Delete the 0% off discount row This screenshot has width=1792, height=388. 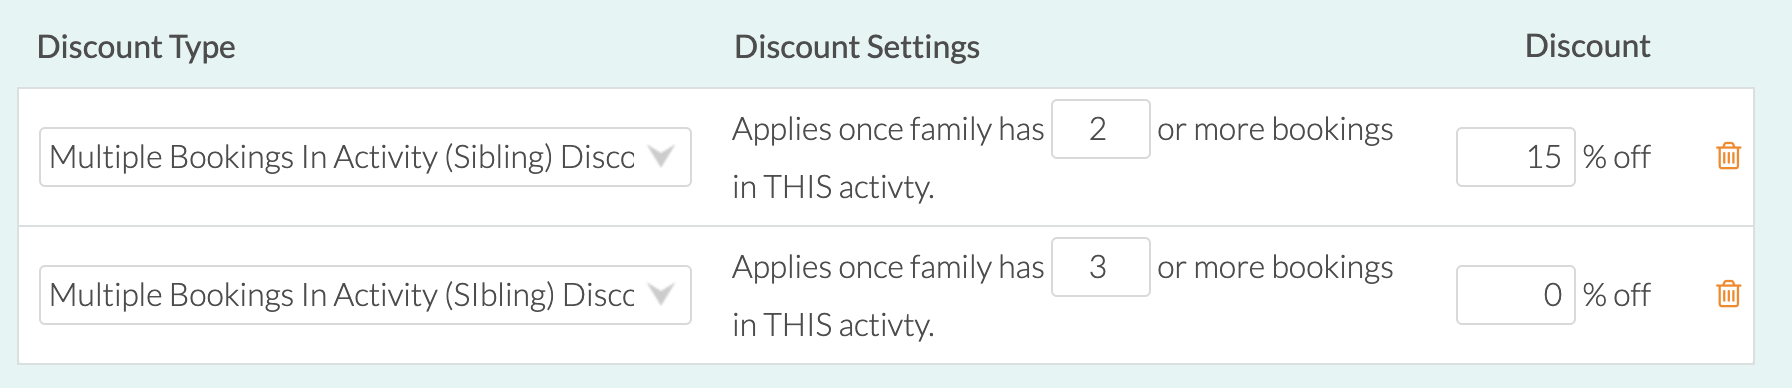[1728, 294]
